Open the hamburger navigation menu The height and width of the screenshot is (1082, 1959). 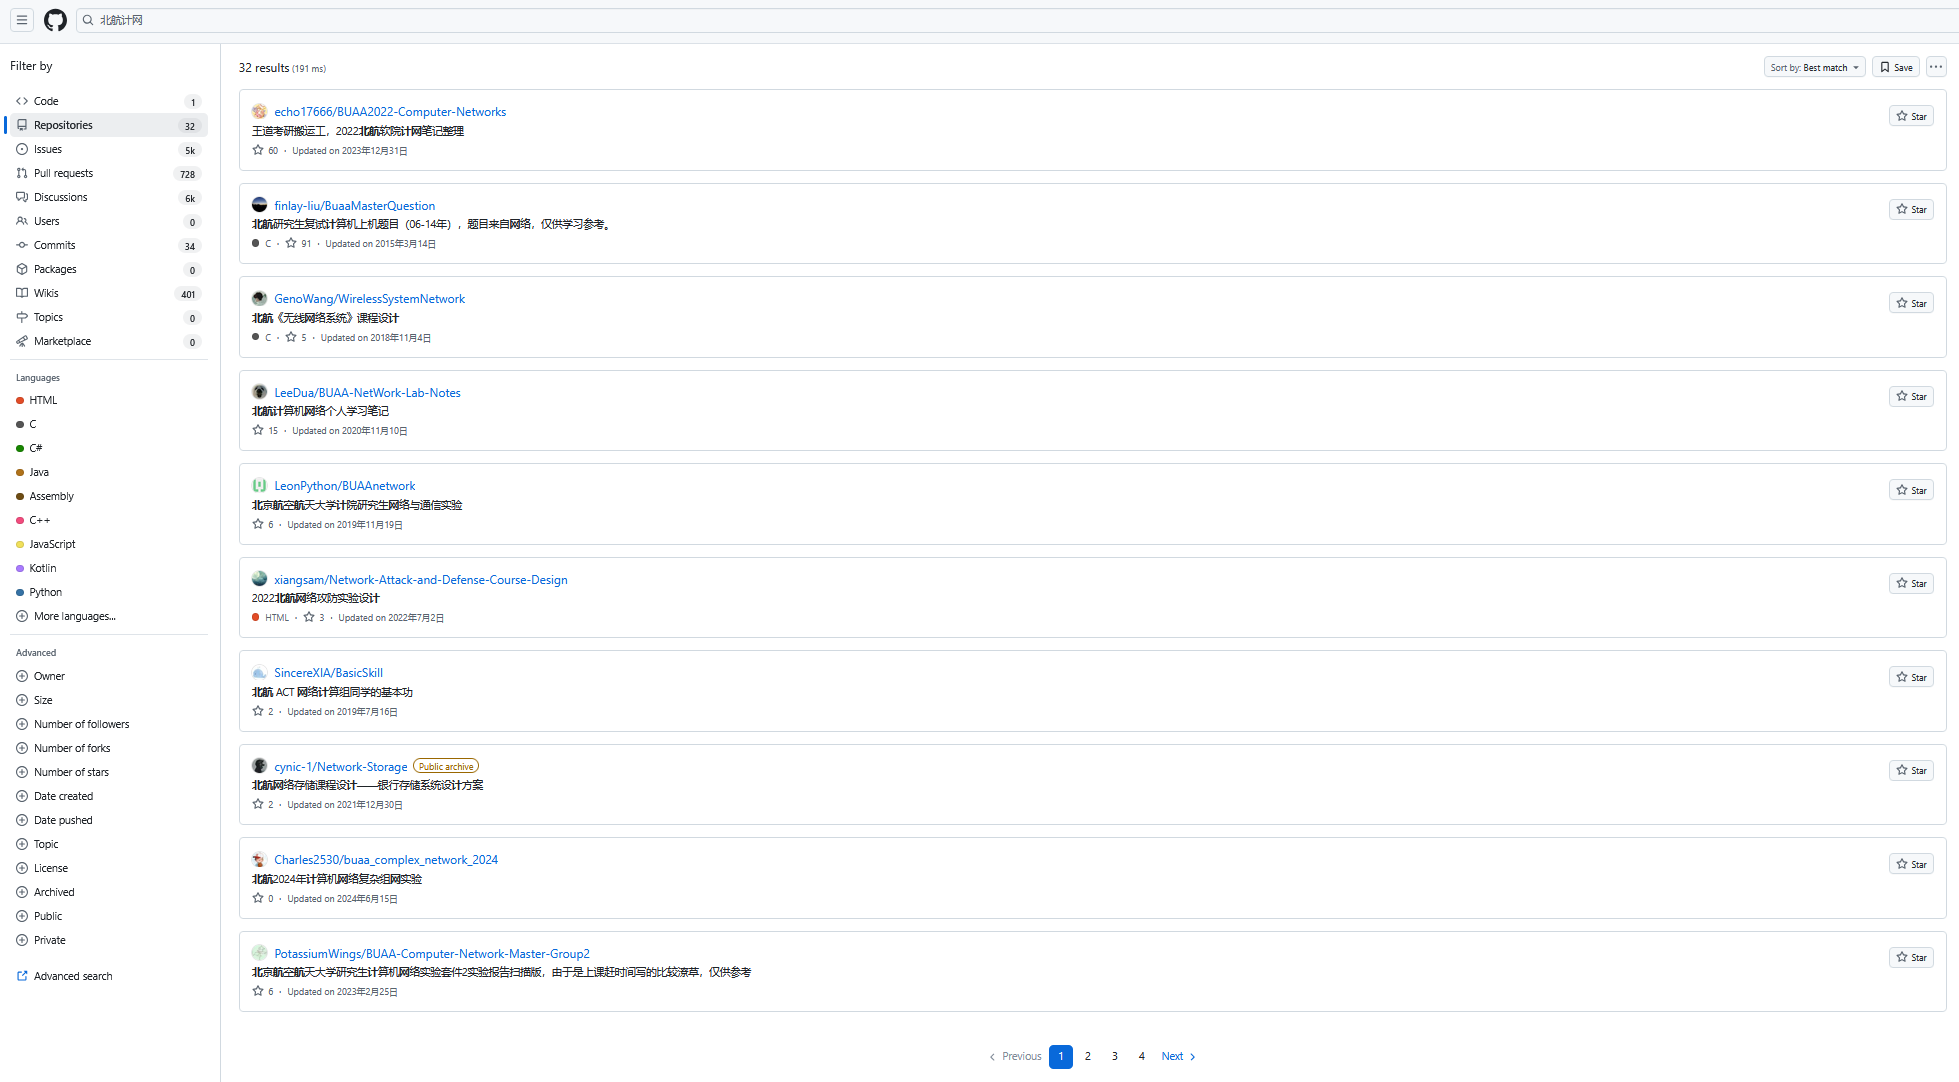(21, 20)
